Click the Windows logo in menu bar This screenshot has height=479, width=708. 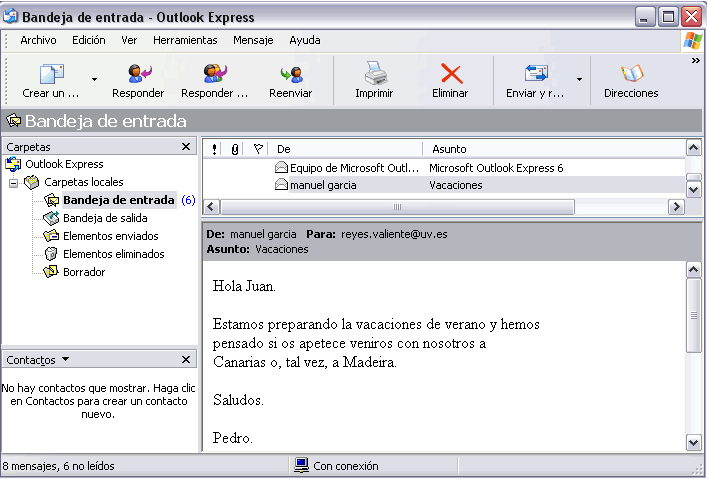(693, 41)
